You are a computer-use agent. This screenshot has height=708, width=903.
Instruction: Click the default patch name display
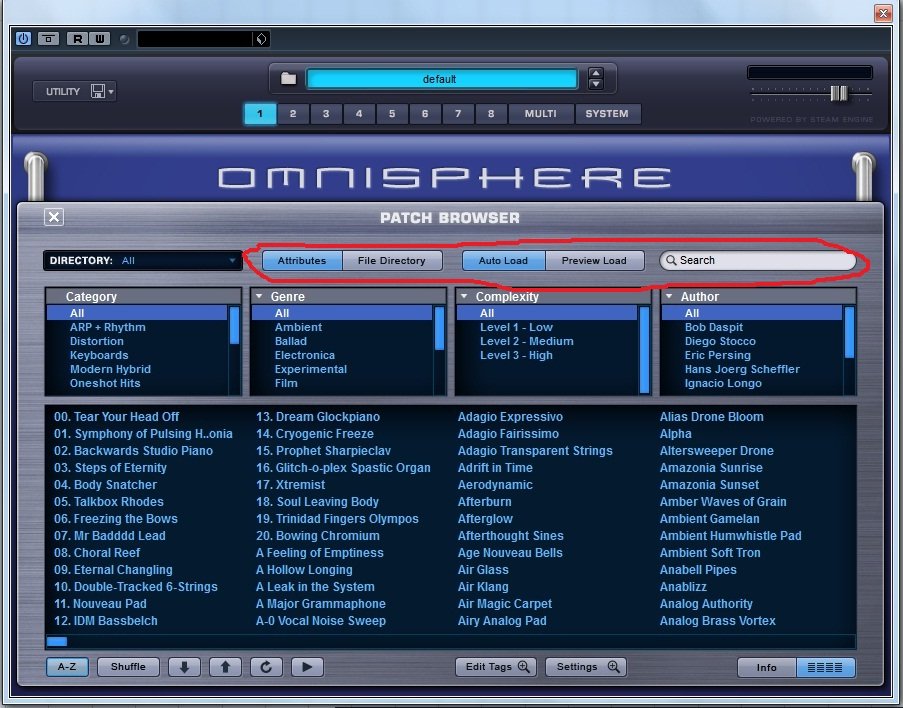click(442, 79)
